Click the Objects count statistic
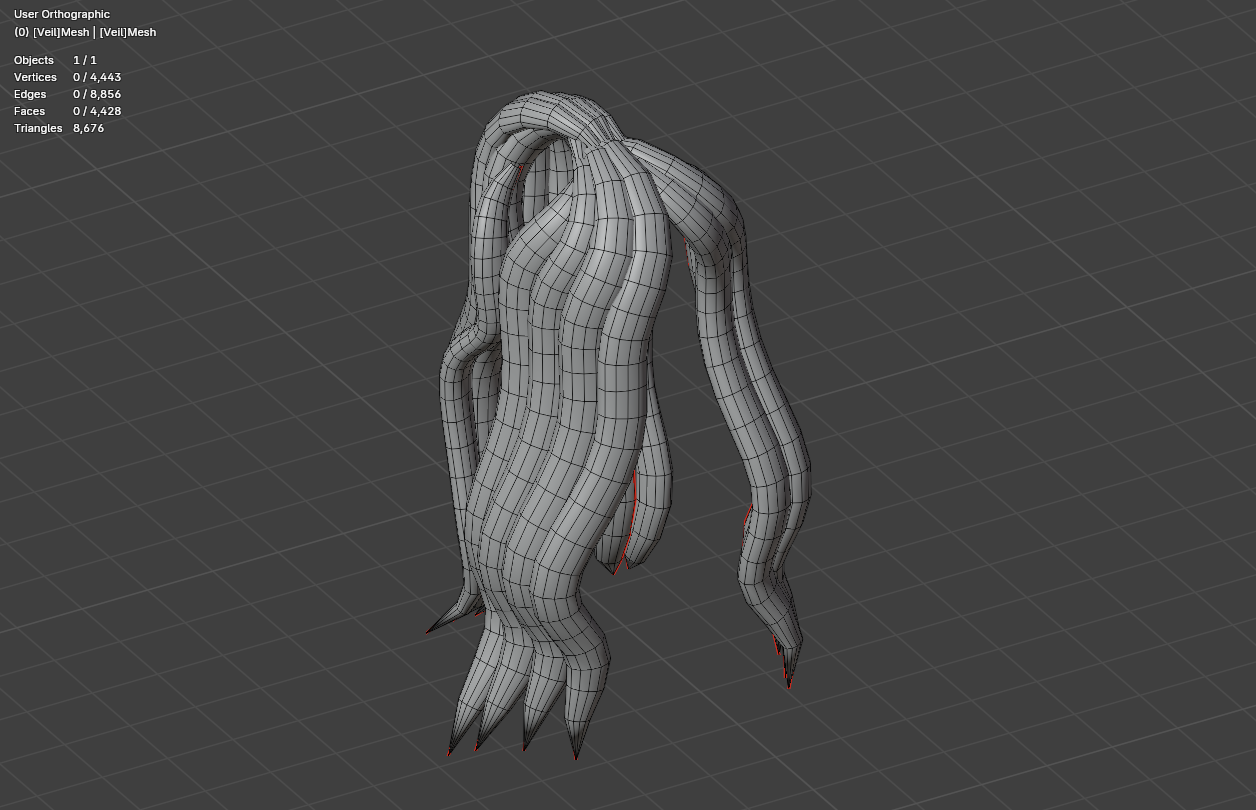Viewport: 1256px width, 810px height. [x=55, y=60]
